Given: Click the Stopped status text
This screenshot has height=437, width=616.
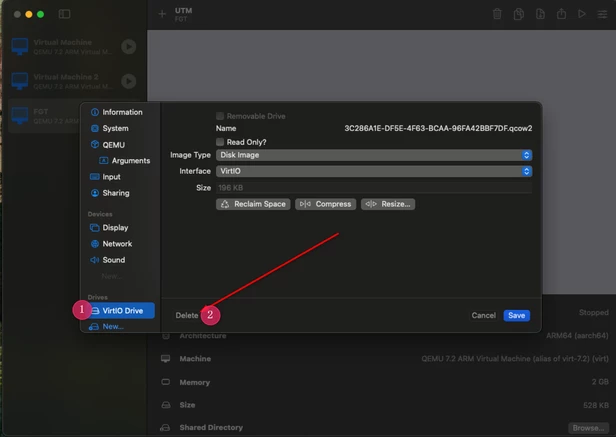Looking at the screenshot, I should pyautogui.click(x=594, y=312).
